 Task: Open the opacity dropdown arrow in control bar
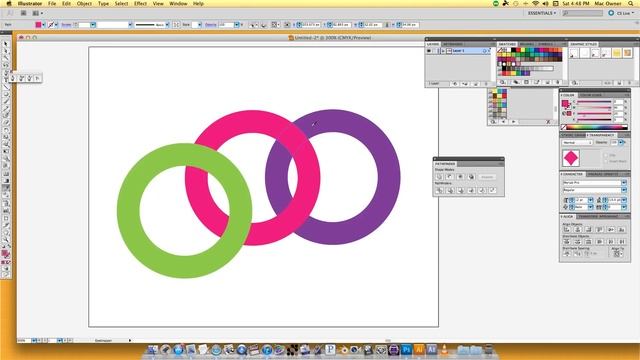(x=237, y=25)
